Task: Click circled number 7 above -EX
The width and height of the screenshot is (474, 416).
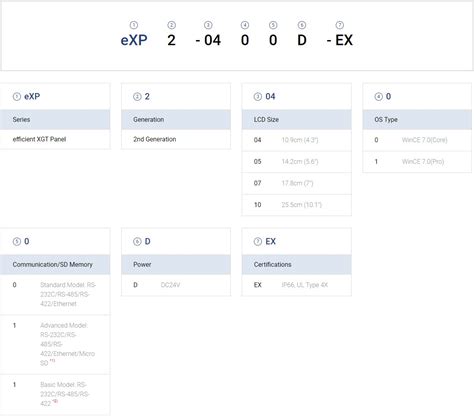Action: tap(339, 25)
